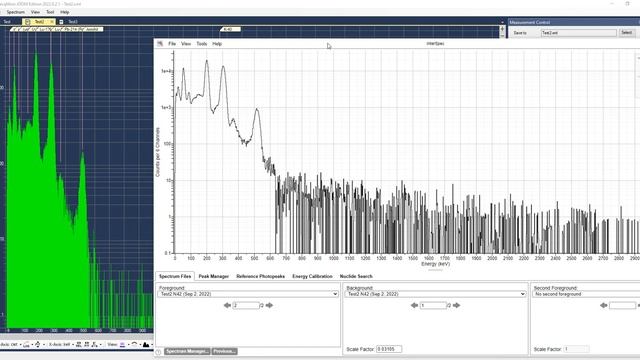This screenshot has width=640, height=360.
Task: Open Tools menu in InterSpec
Action: (202, 44)
